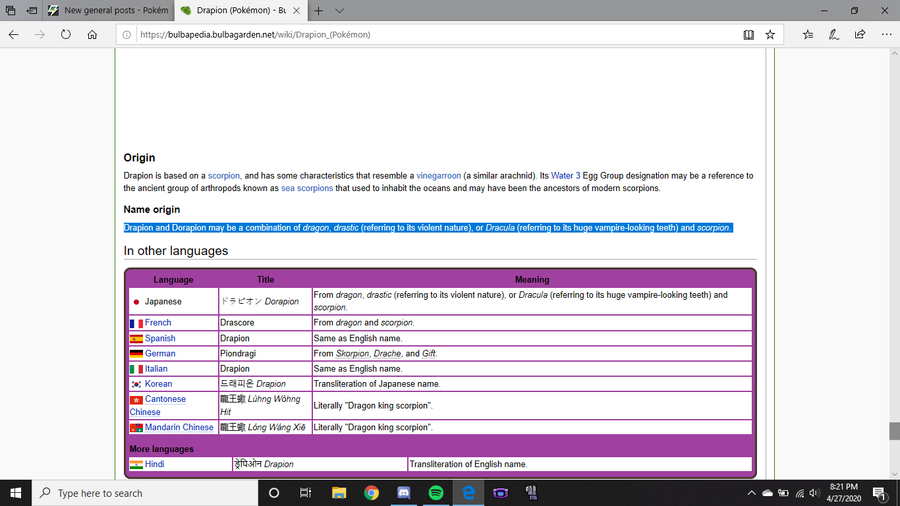Refresh the Drapion page

66,34
